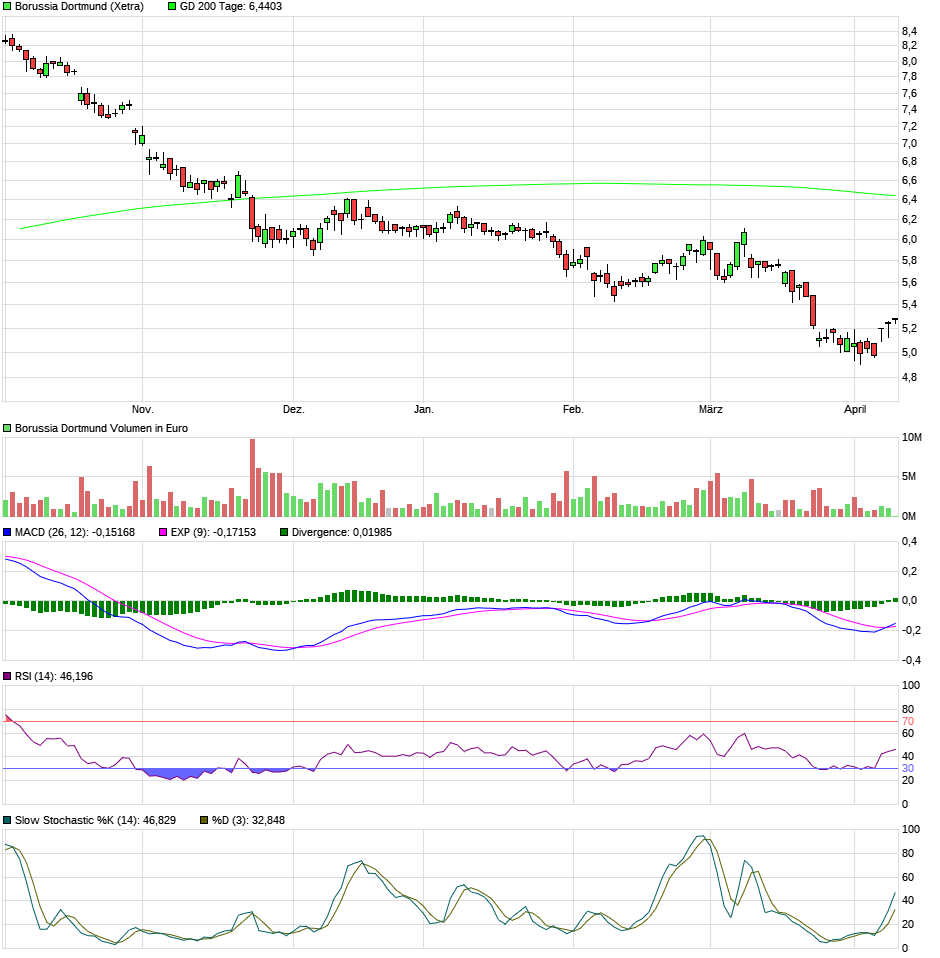Screen dimensions: 940x958
Task: Click the 0M value on the volume axis
Action: click(909, 516)
